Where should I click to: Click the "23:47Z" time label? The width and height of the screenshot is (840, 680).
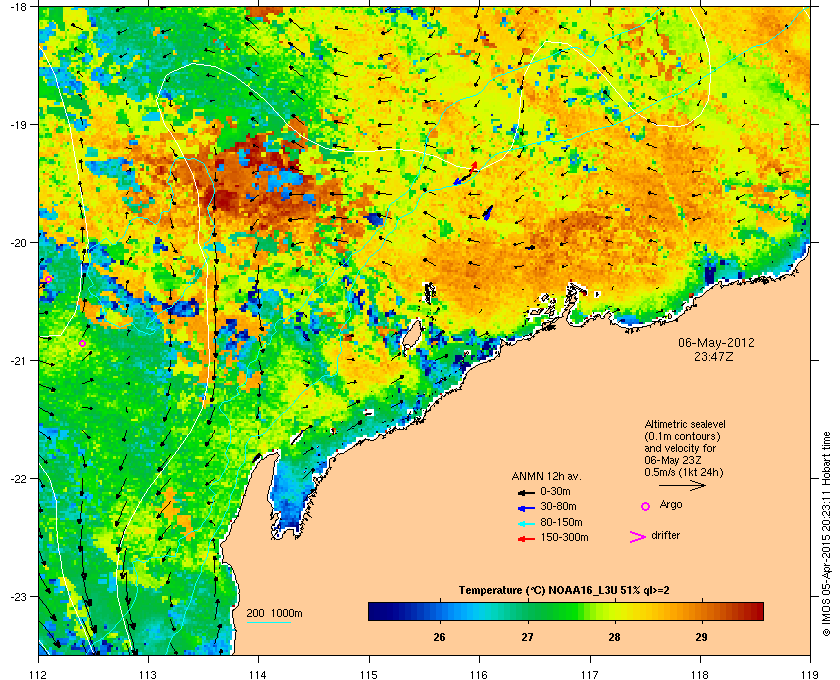point(714,356)
